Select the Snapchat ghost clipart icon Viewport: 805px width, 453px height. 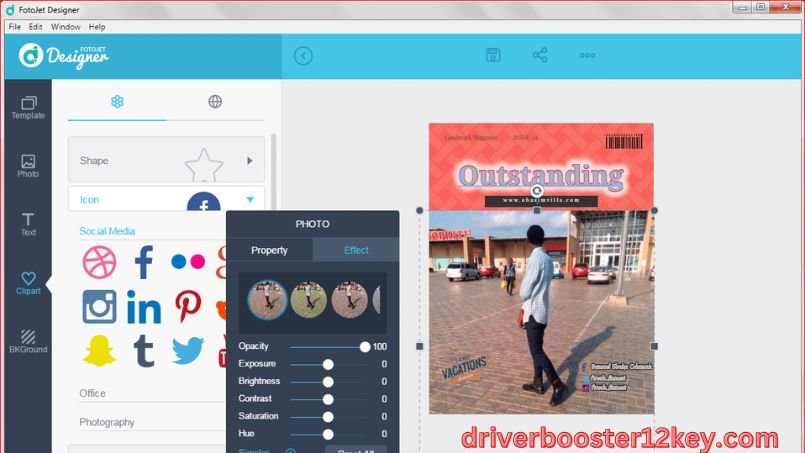99,351
